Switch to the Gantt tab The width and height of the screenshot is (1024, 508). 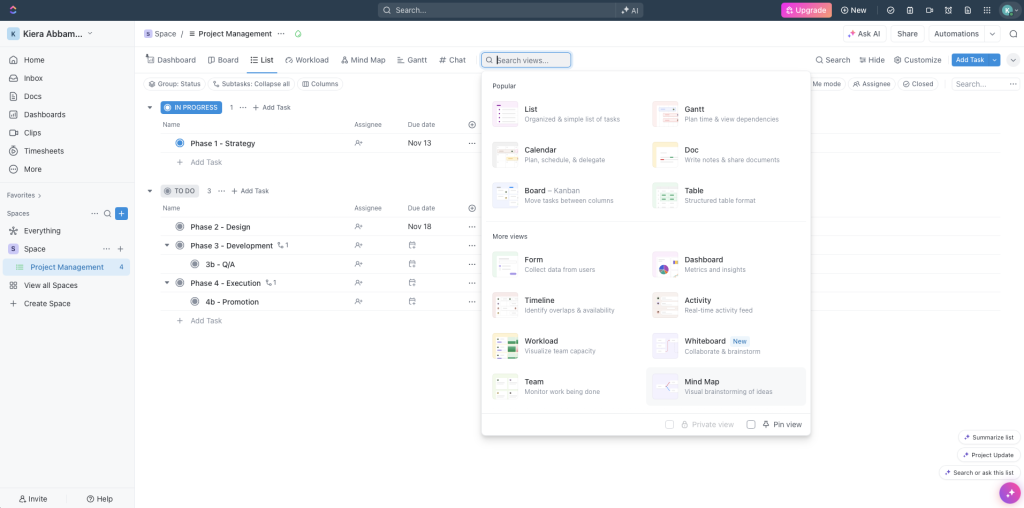click(x=411, y=60)
